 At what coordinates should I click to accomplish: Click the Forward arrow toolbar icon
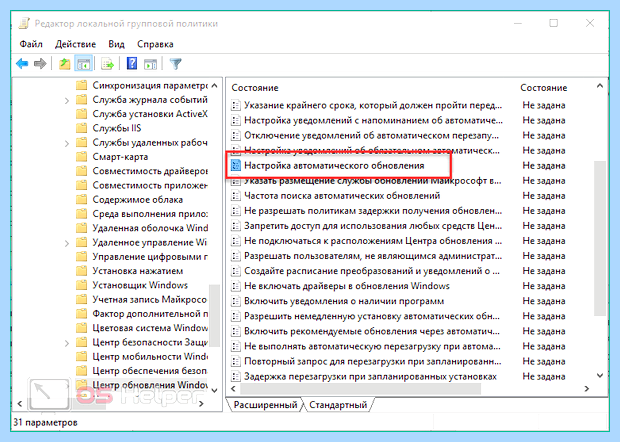pyautogui.click(x=40, y=64)
